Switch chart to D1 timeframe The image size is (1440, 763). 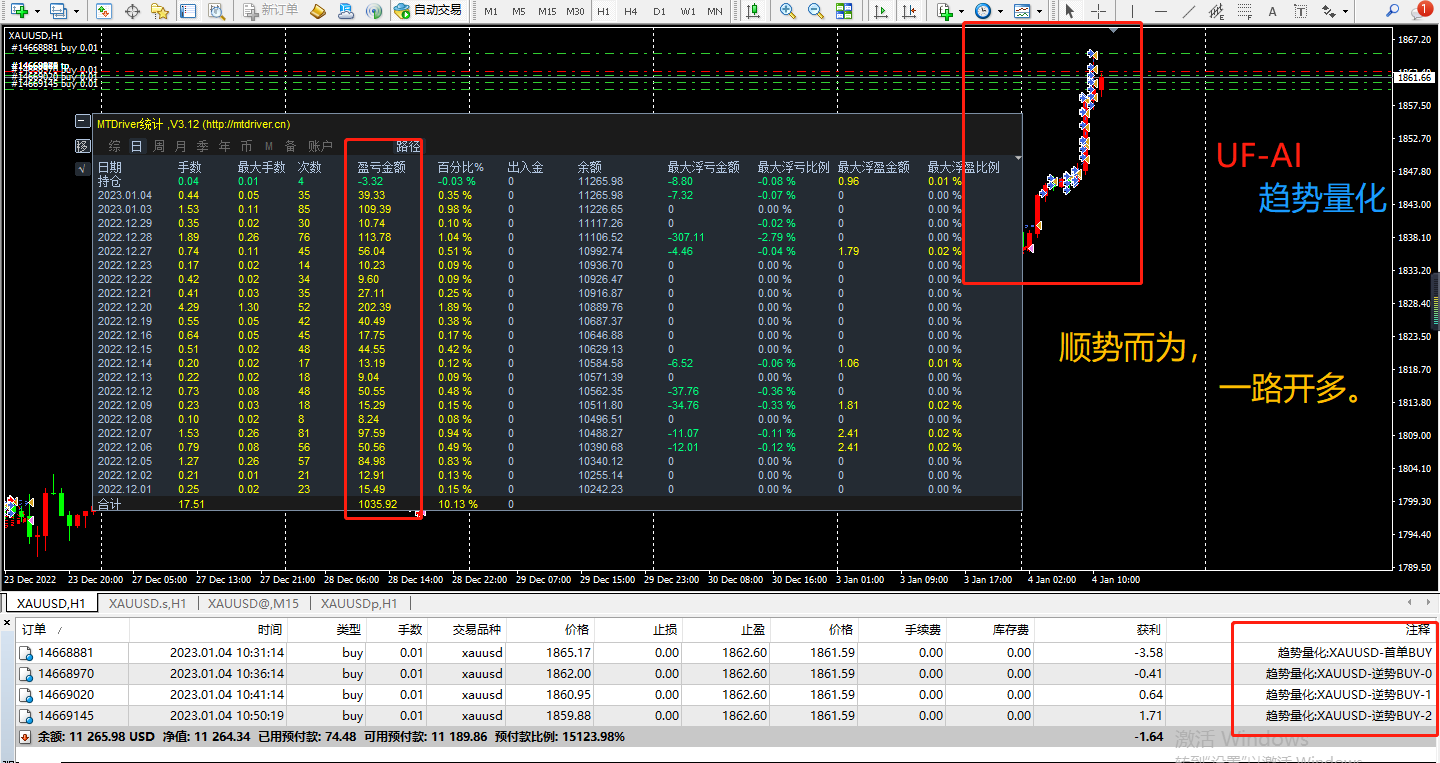point(659,11)
